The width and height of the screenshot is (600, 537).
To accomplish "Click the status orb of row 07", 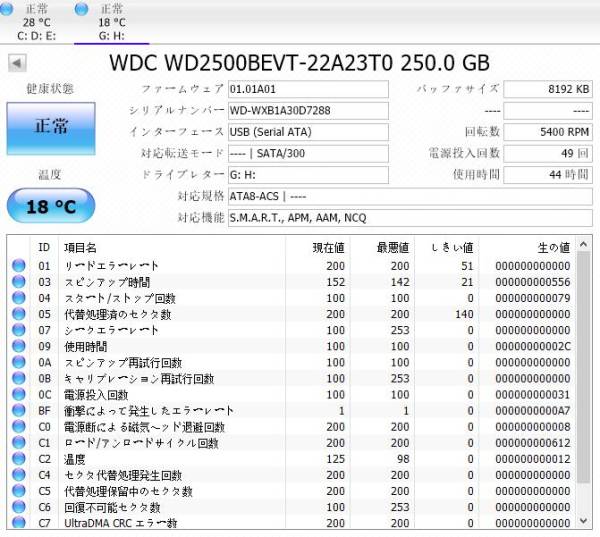I will (18, 330).
